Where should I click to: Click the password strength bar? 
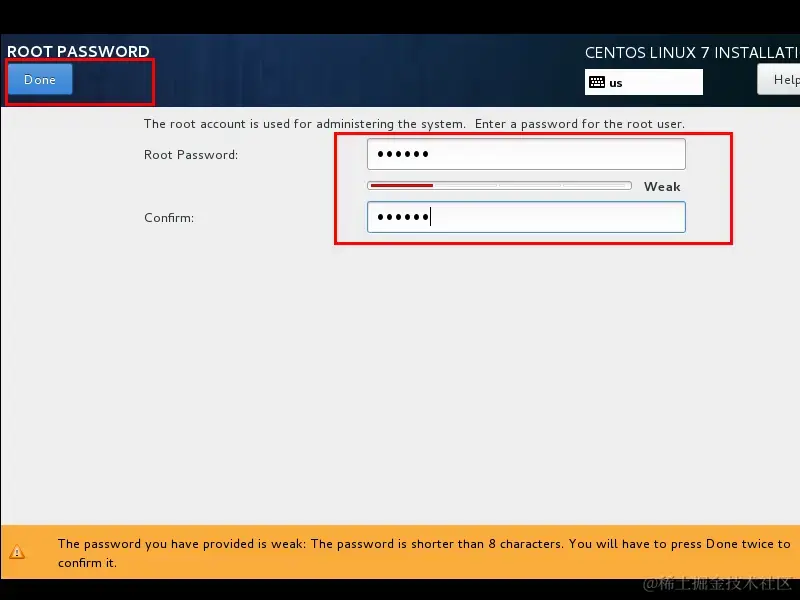pos(499,186)
